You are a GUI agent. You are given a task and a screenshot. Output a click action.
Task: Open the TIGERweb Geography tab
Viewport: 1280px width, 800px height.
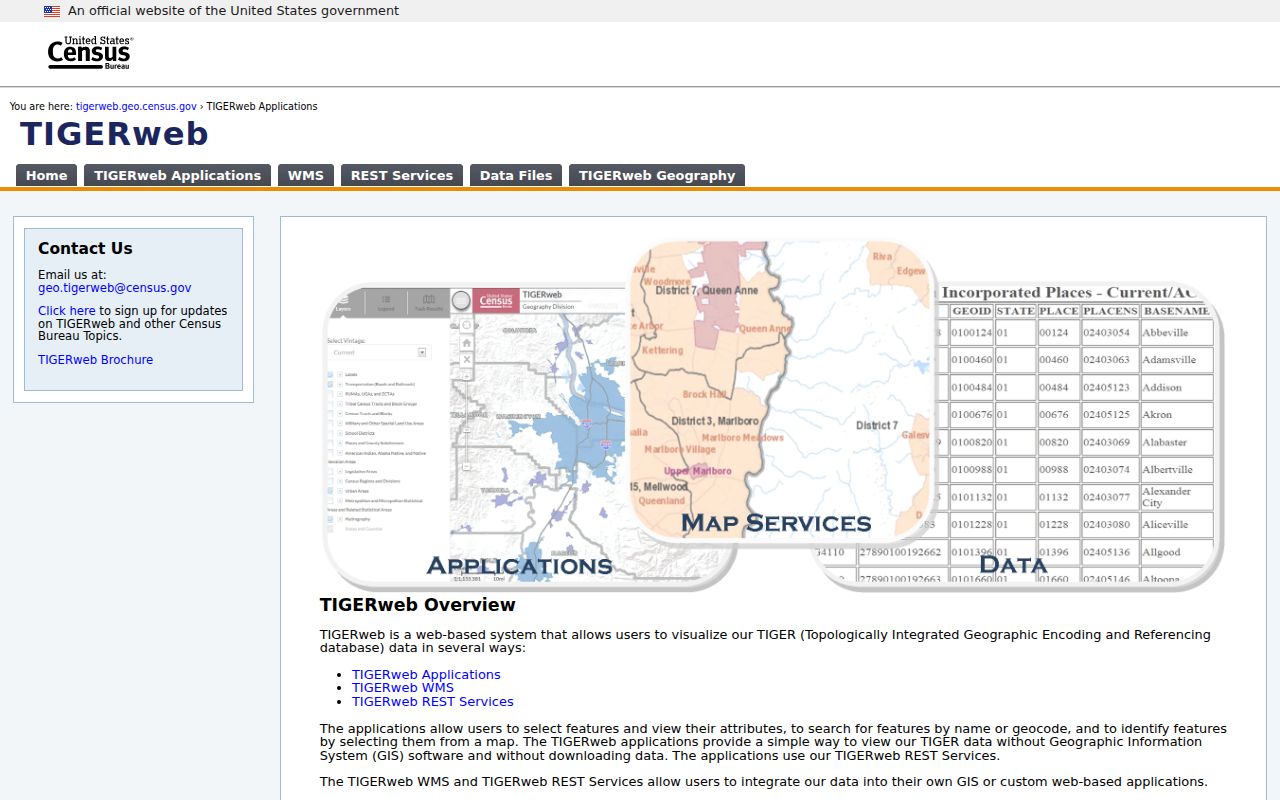click(x=657, y=175)
